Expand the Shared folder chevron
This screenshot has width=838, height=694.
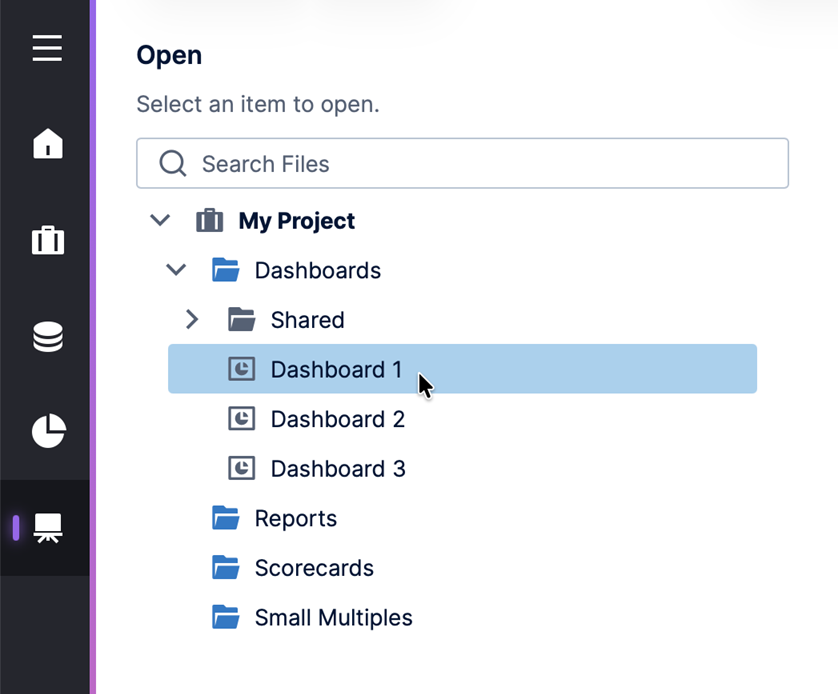click(x=192, y=320)
